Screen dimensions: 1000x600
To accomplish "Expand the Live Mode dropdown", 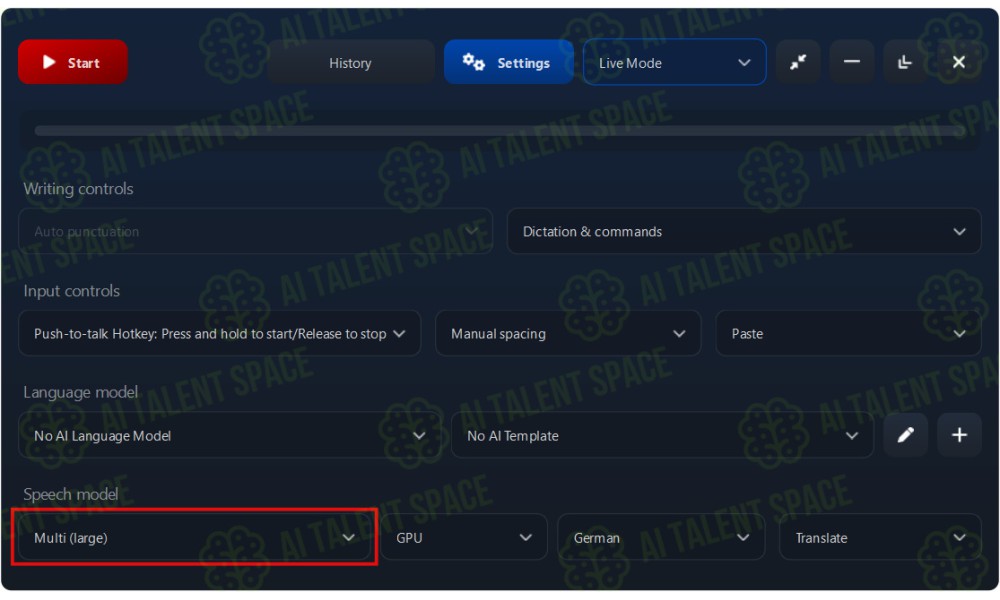I will tap(674, 62).
